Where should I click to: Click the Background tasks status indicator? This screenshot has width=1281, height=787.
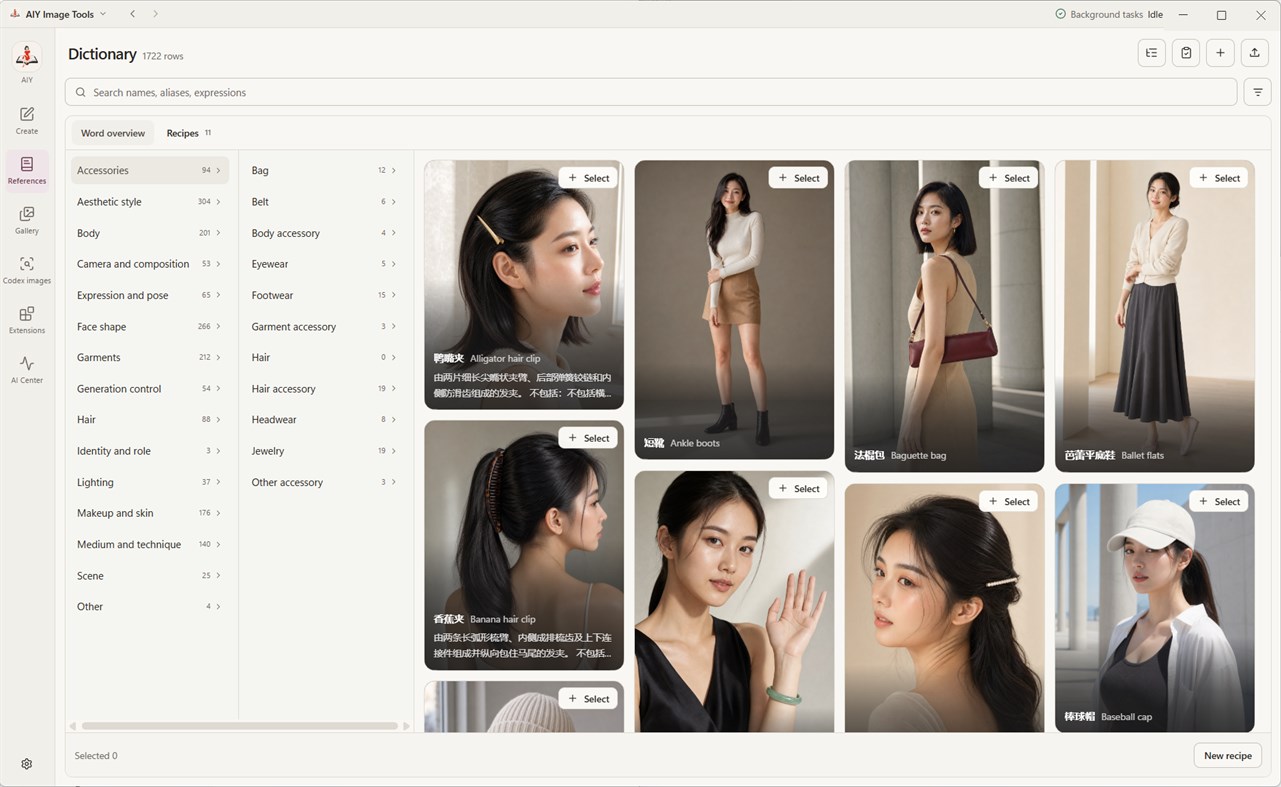click(1109, 15)
